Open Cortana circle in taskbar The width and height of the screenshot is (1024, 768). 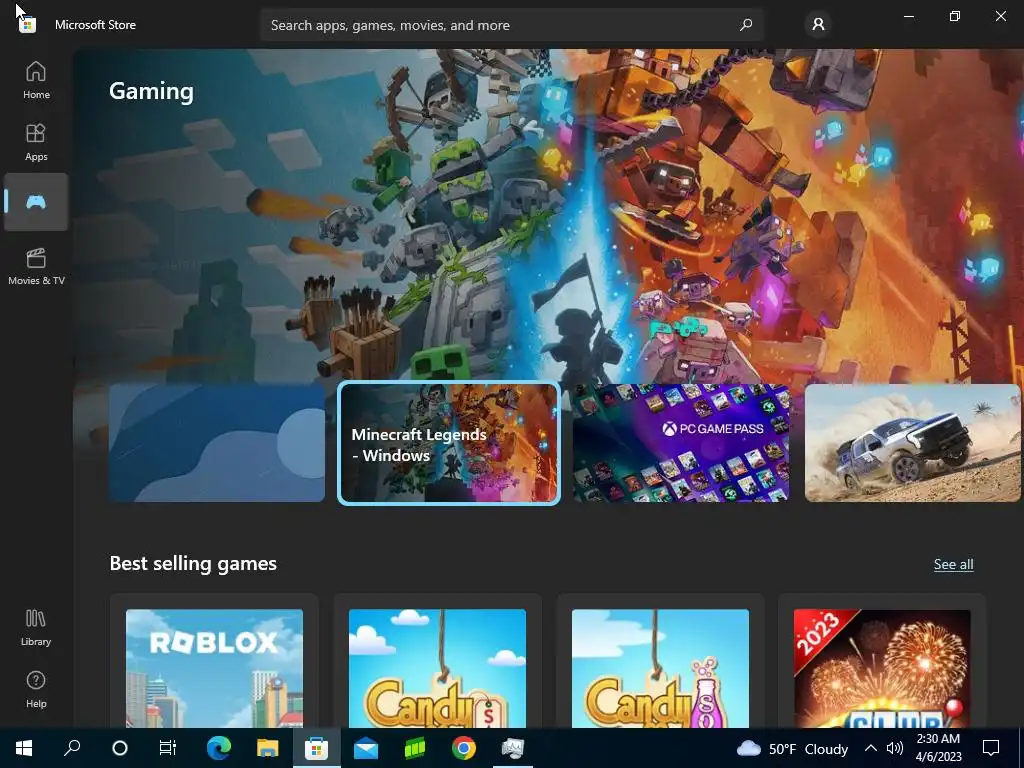point(120,748)
